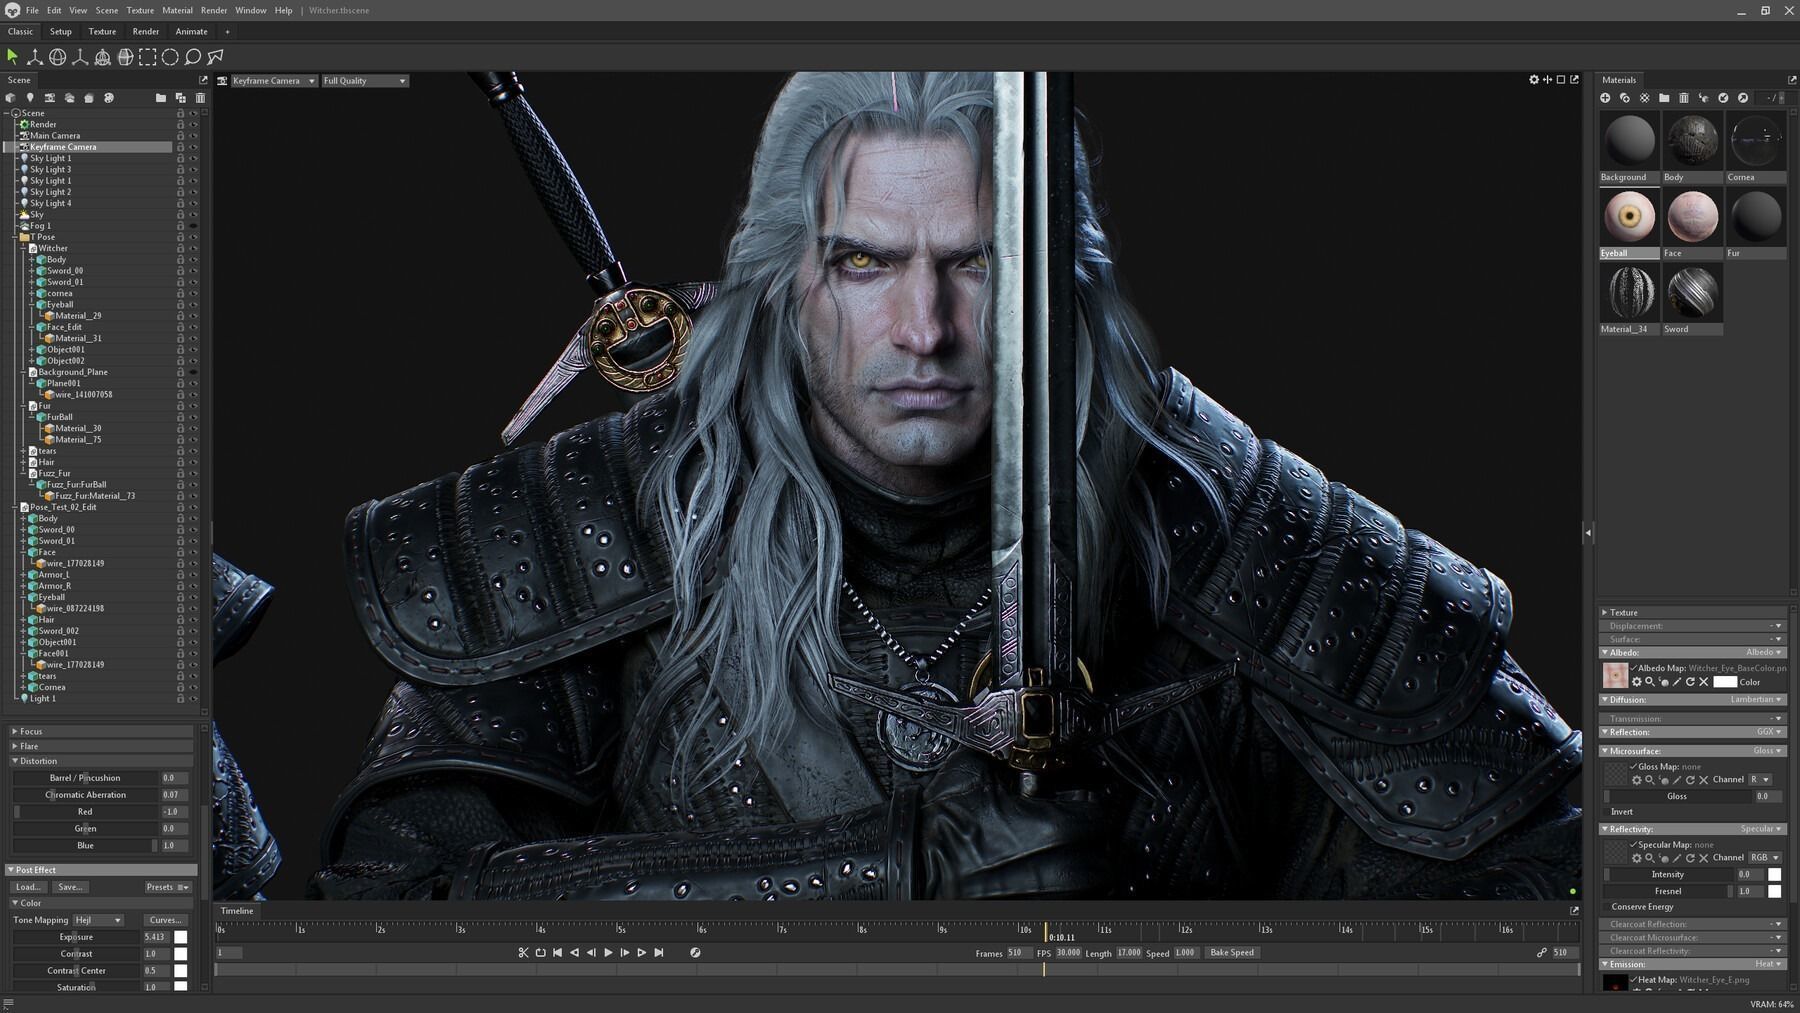Click the render settings gear above the viewport
This screenshot has height=1013, width=1800.
click(1534, 79)
